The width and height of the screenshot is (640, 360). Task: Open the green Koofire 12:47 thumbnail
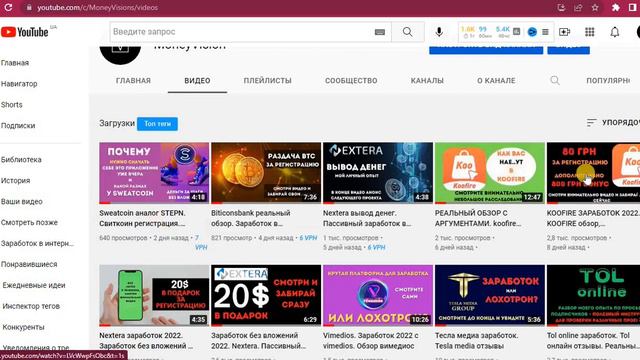489,173
